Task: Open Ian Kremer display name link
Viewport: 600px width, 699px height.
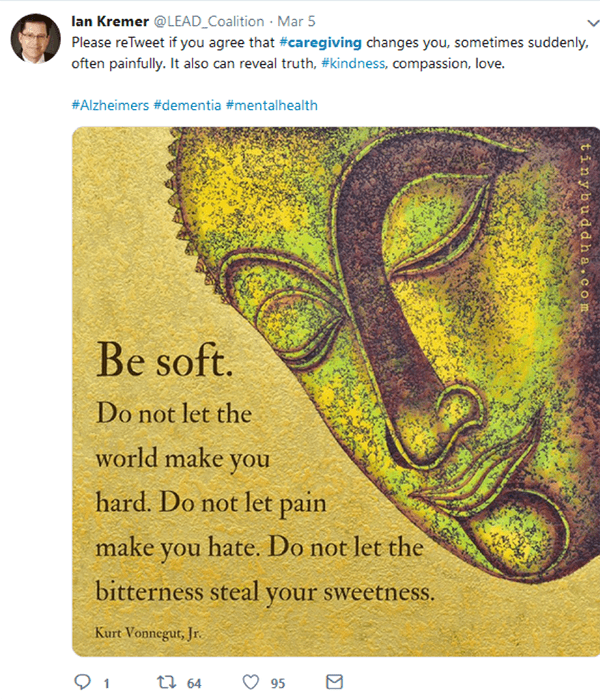Action: pos(110,21)
